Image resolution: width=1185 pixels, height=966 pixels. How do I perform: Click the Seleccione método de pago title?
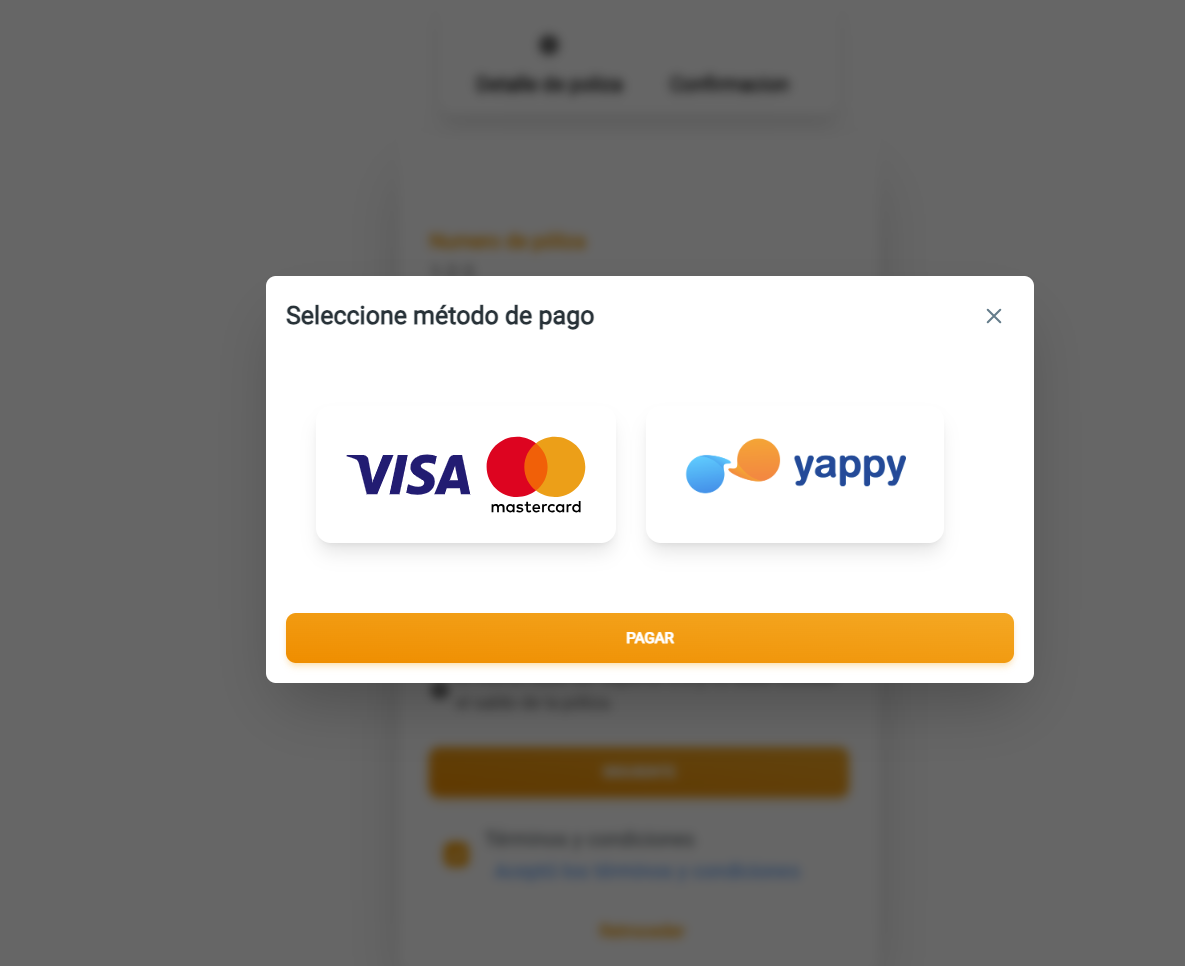[440, 316]
